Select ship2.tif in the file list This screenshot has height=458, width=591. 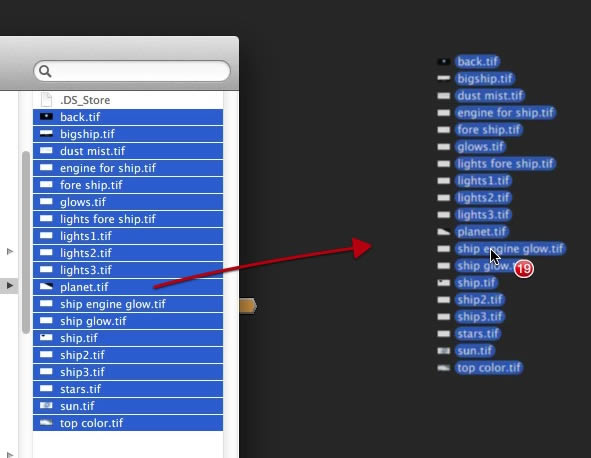128,355
